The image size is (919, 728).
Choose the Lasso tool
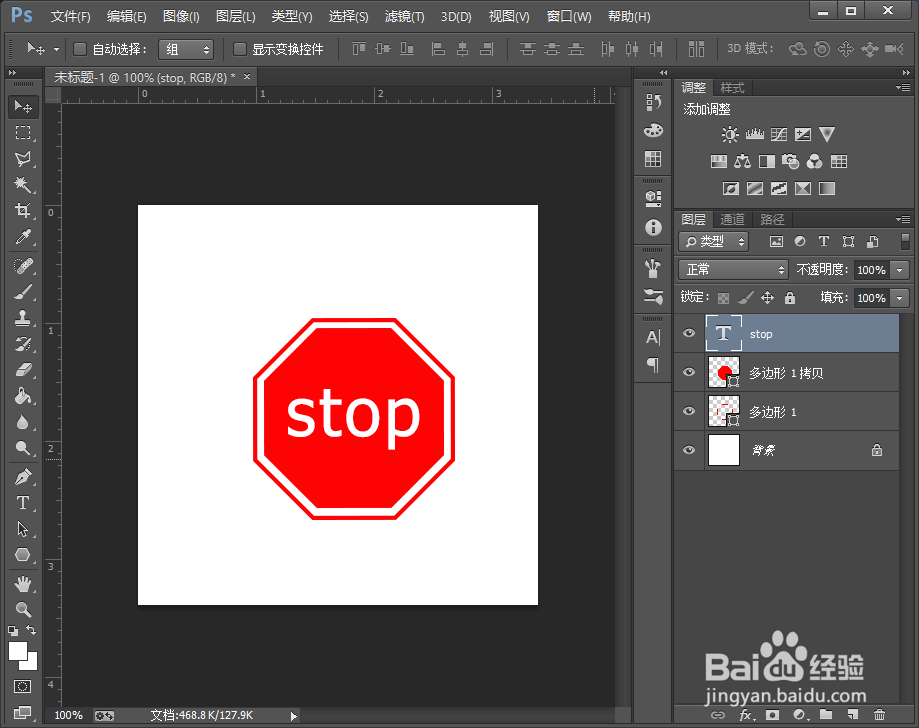pos(23,159)
